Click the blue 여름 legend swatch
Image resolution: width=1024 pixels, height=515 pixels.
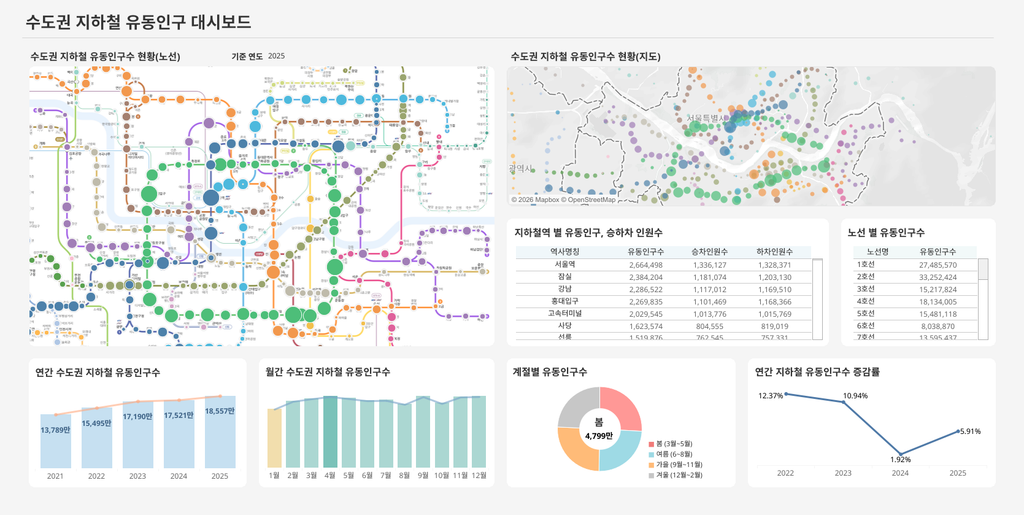click(x=650, y=454)
